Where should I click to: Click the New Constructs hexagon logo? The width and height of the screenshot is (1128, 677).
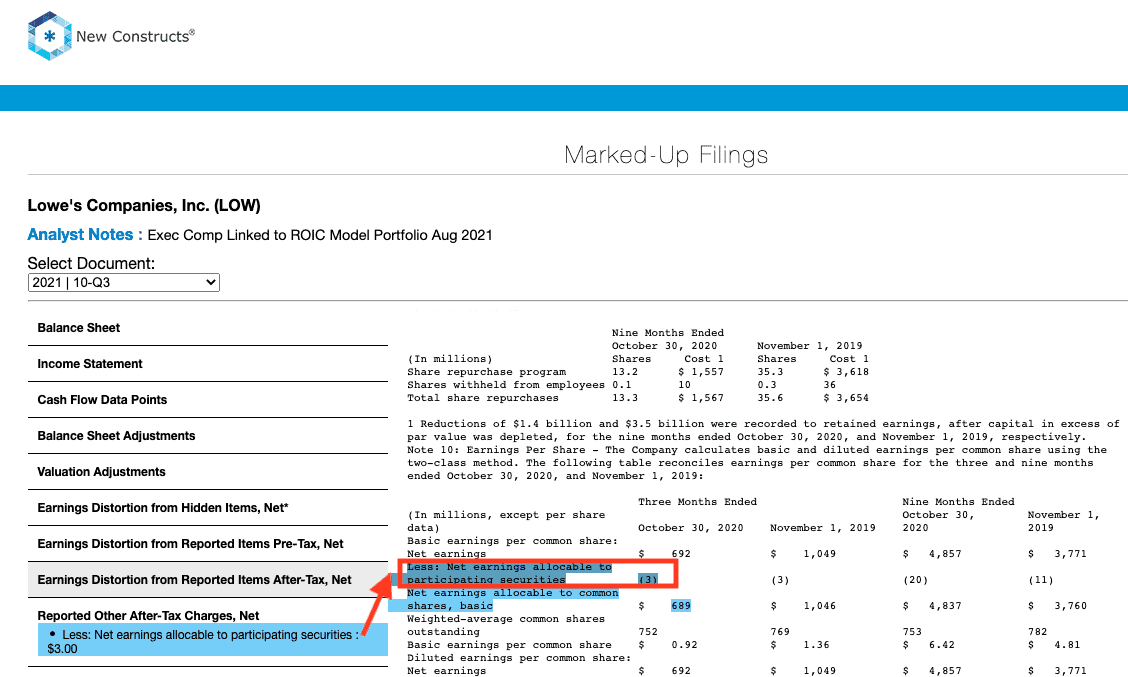coord(50,36)
